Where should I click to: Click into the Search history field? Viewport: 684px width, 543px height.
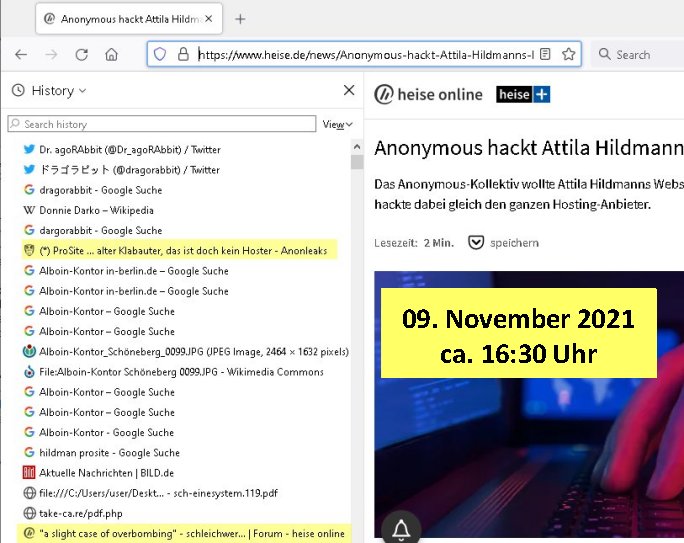click(x=161, y=124)
